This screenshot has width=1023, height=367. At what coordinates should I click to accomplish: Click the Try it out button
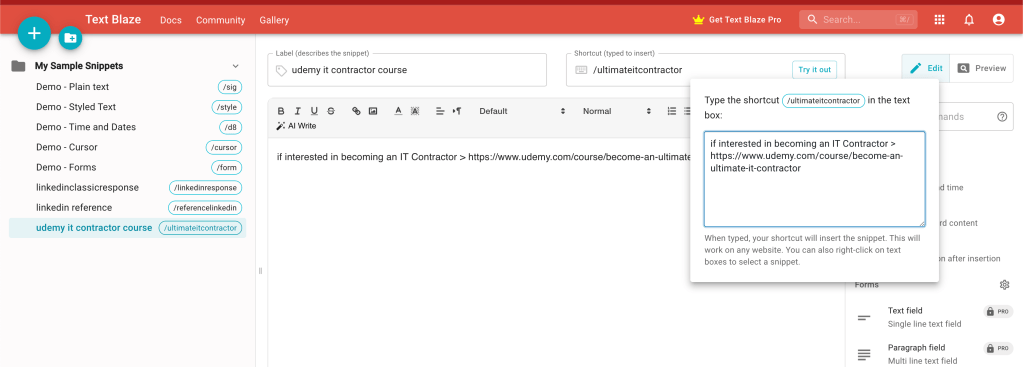click(814, 70)
